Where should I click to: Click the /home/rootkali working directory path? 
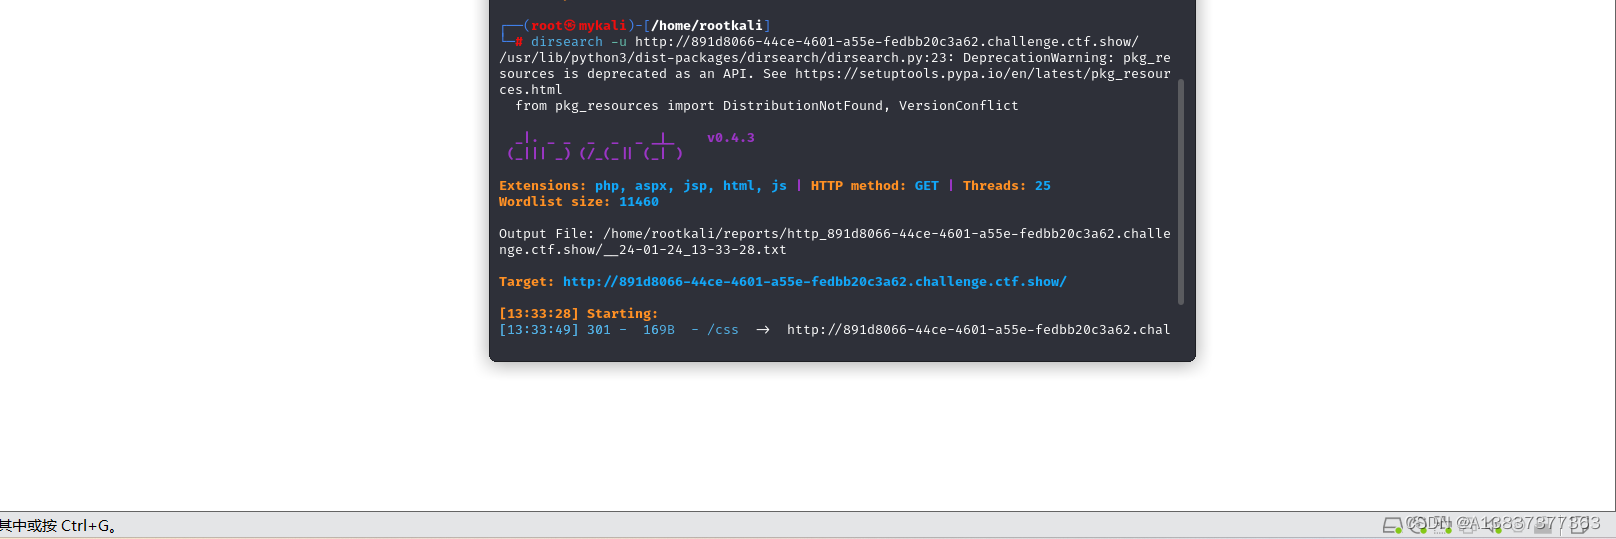707,25
